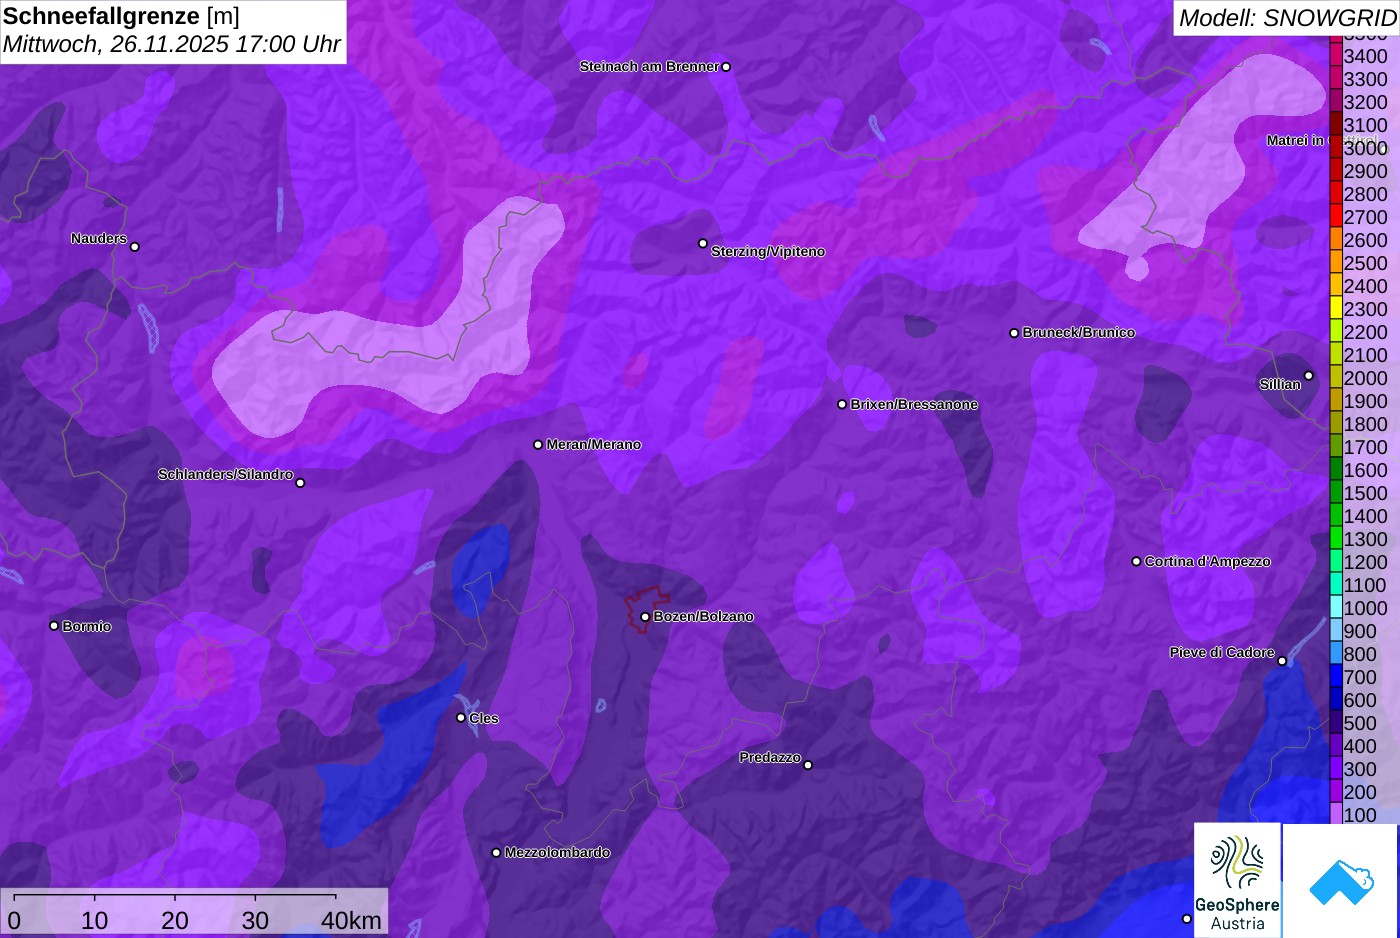
Task: Click the 'Matrei in' place label
Action: coord(1295,140)
